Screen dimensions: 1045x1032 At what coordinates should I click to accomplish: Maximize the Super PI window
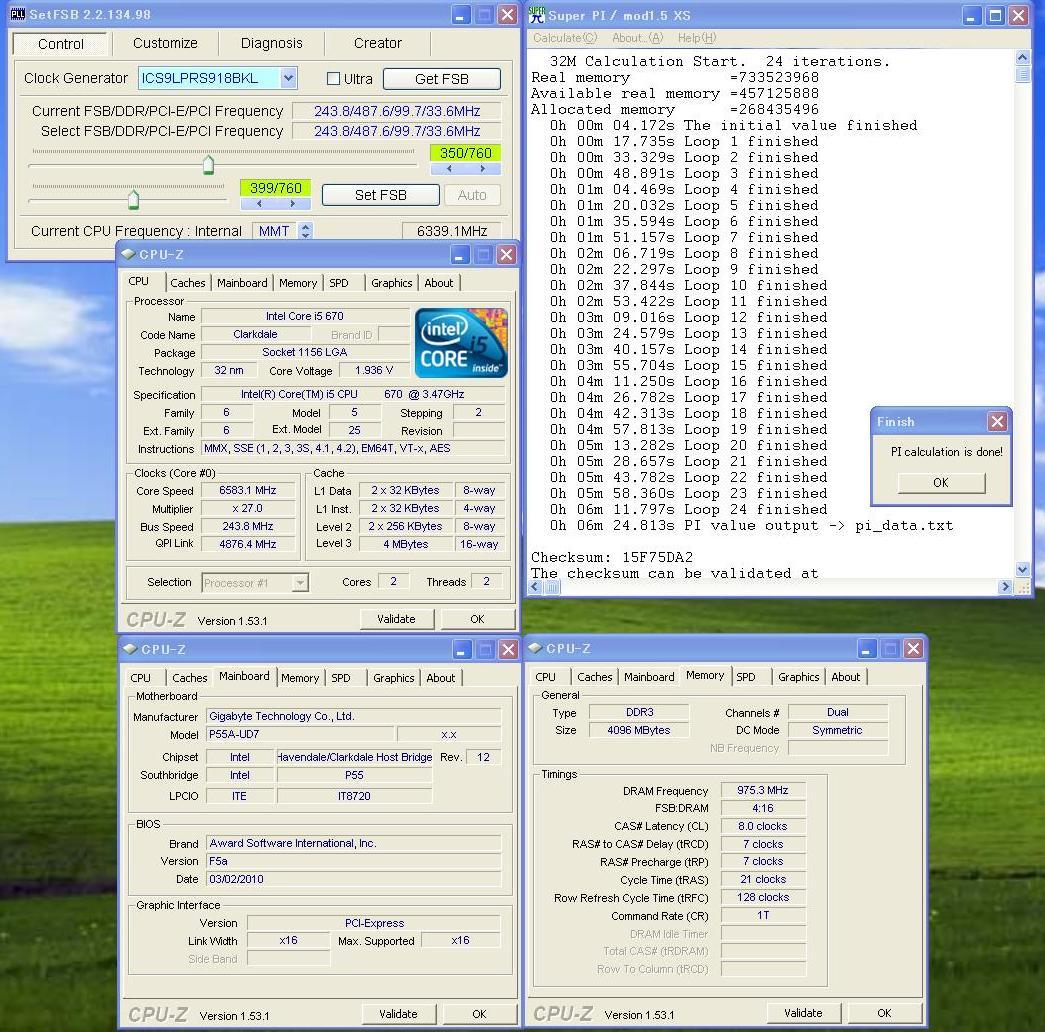coord(995,15)
